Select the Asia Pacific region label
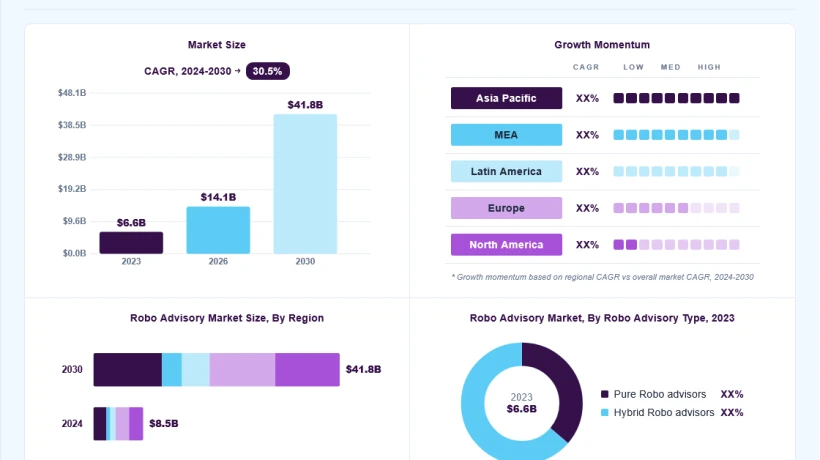 tap(506, 98)
